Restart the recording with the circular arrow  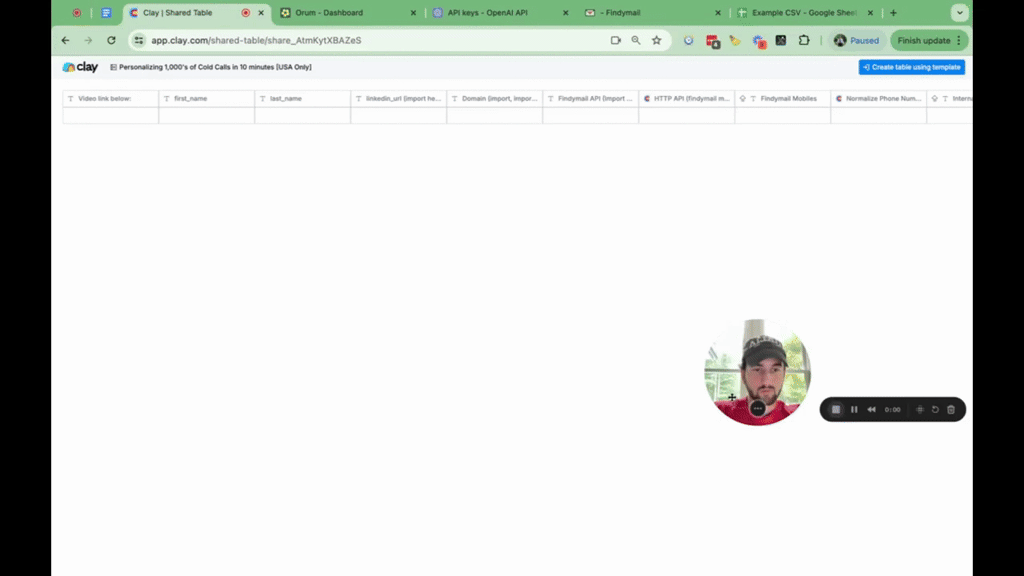[935, 409]
